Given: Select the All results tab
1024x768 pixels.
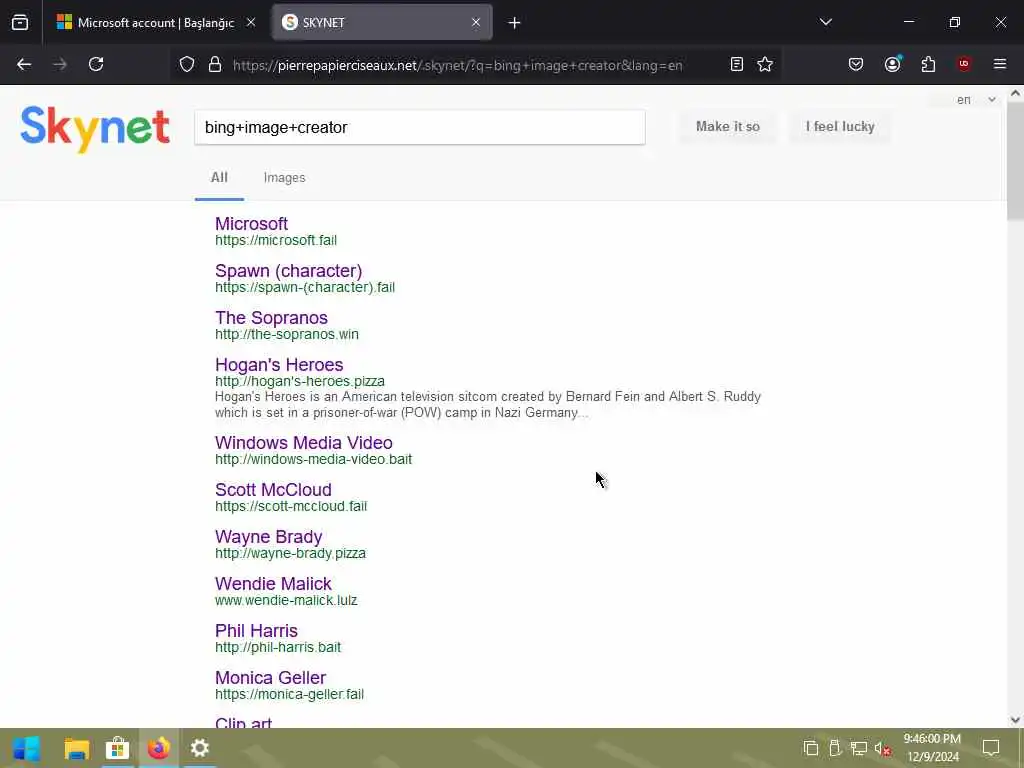Looking at the screenshot, I should point(219,178).
